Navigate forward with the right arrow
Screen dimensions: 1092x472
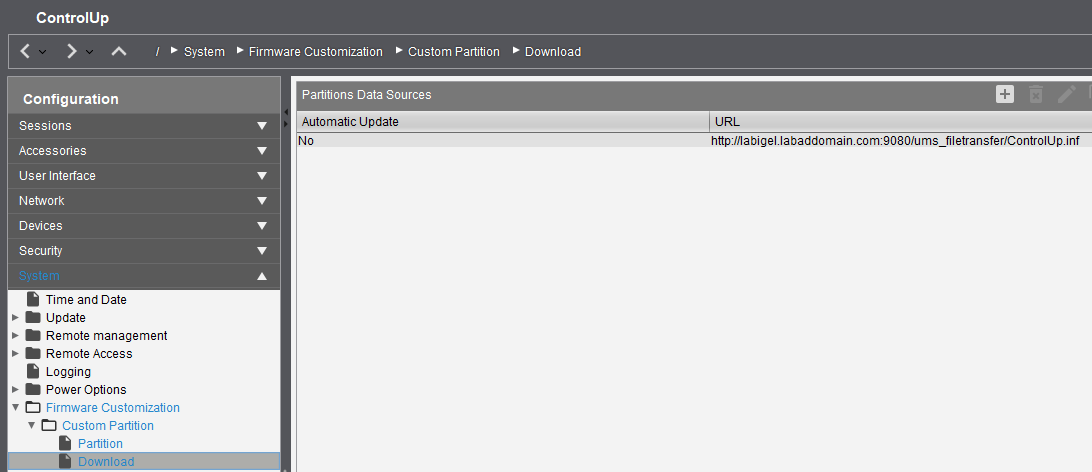click(x=71, y=51)
